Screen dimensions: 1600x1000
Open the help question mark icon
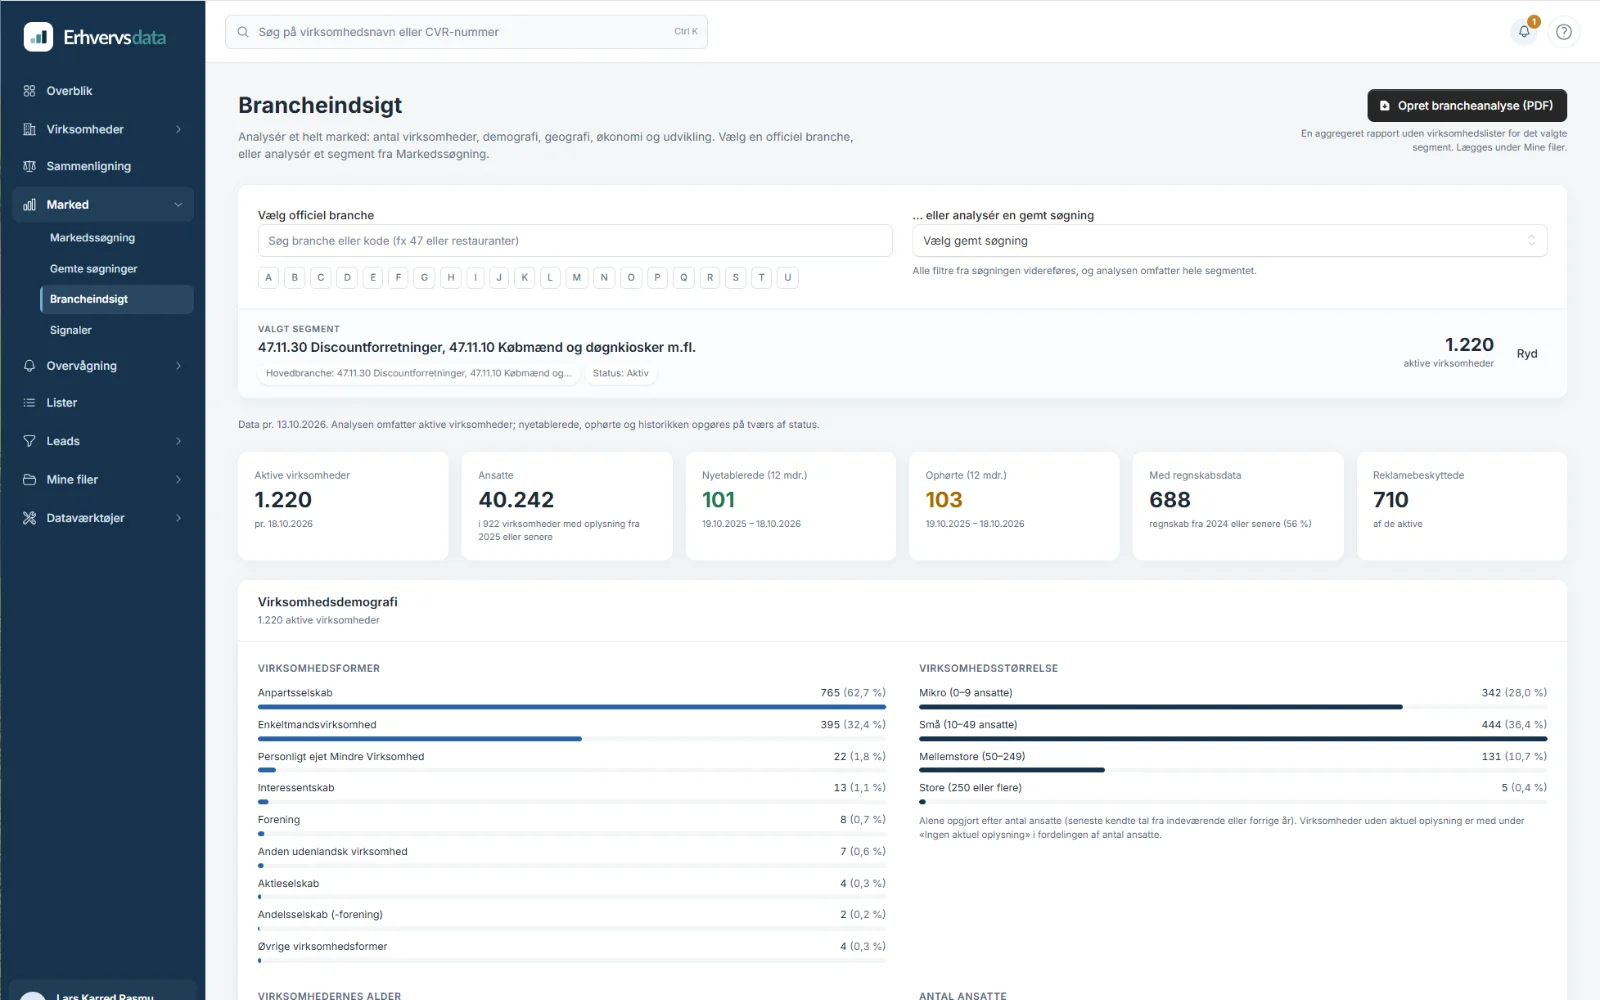[1564, 32]
